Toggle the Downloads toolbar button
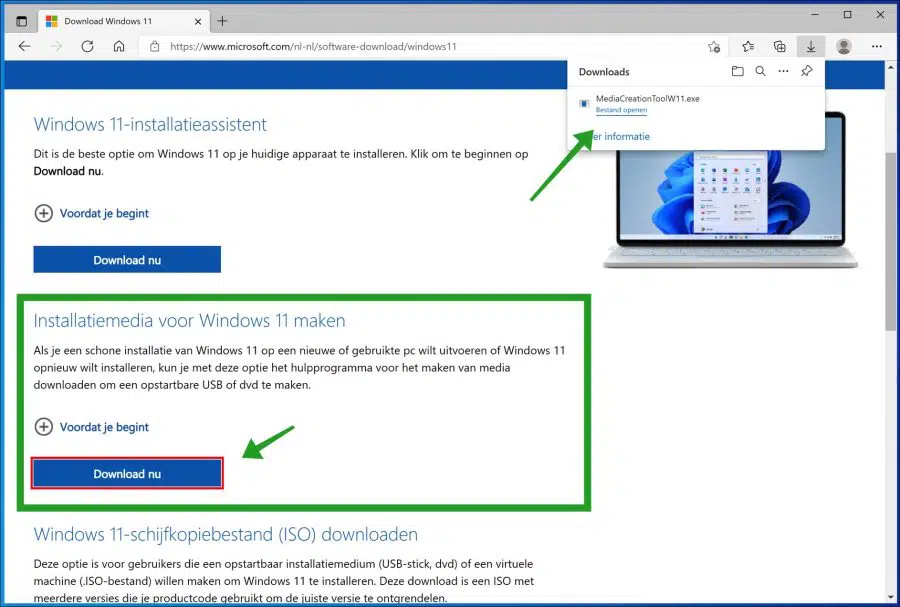Image resolution: width=900 pixels, height=607 pixels. (810, 46)
